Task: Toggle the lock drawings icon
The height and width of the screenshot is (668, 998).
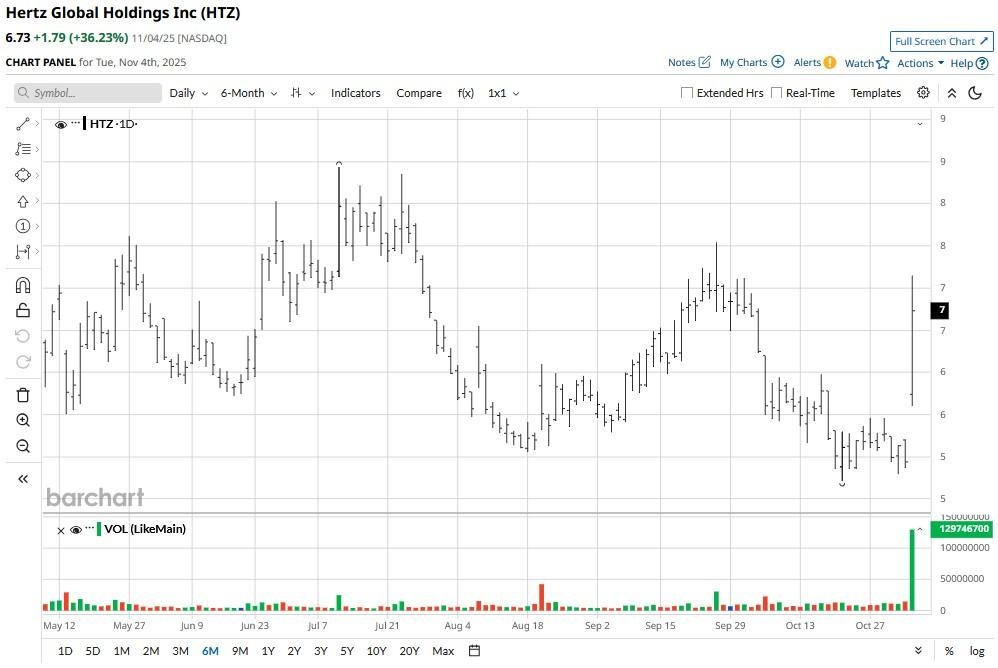Action: [23, 310]
